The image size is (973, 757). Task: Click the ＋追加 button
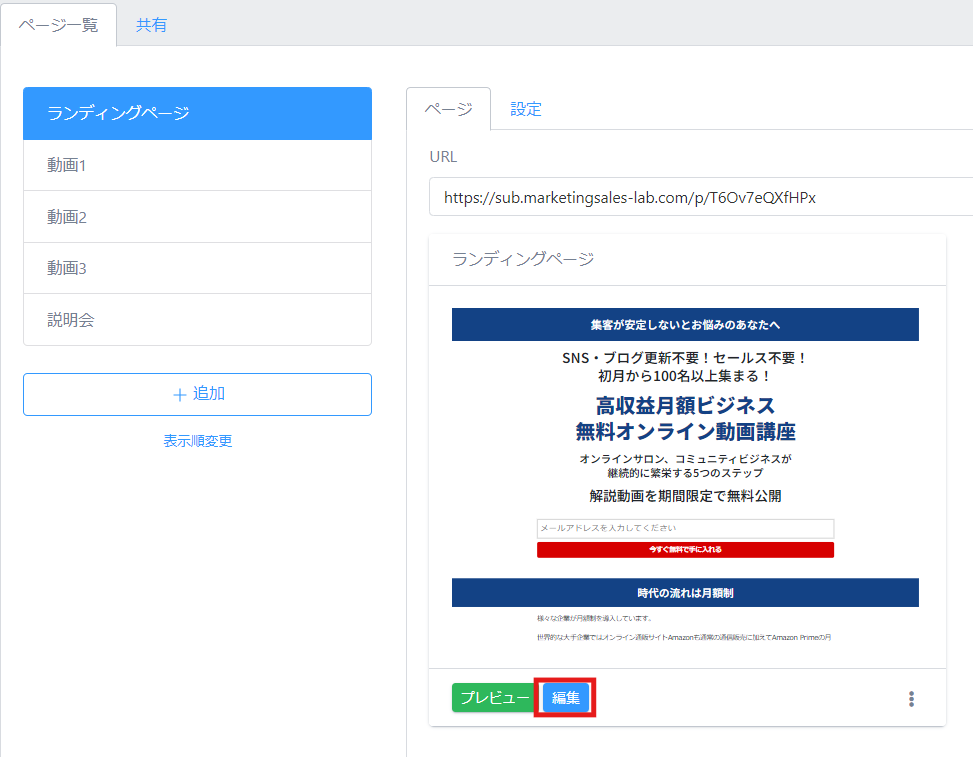point(197,394)
